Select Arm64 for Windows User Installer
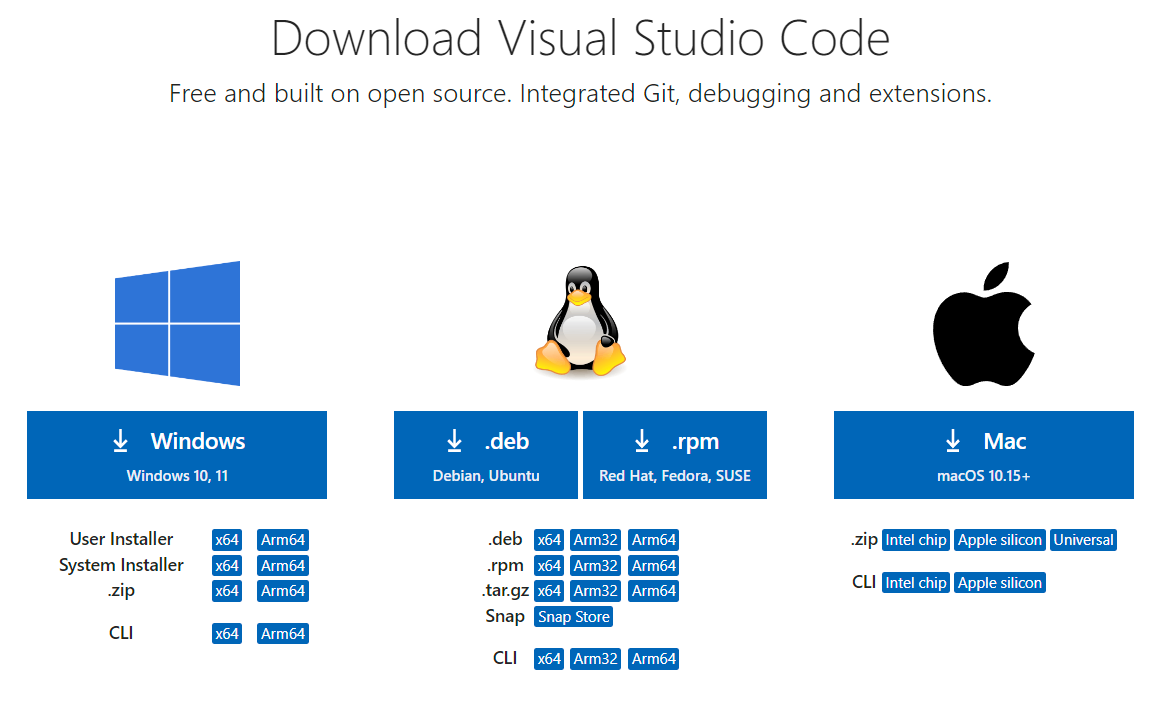This screenshot has width=1173, height=718. [283, 540]
